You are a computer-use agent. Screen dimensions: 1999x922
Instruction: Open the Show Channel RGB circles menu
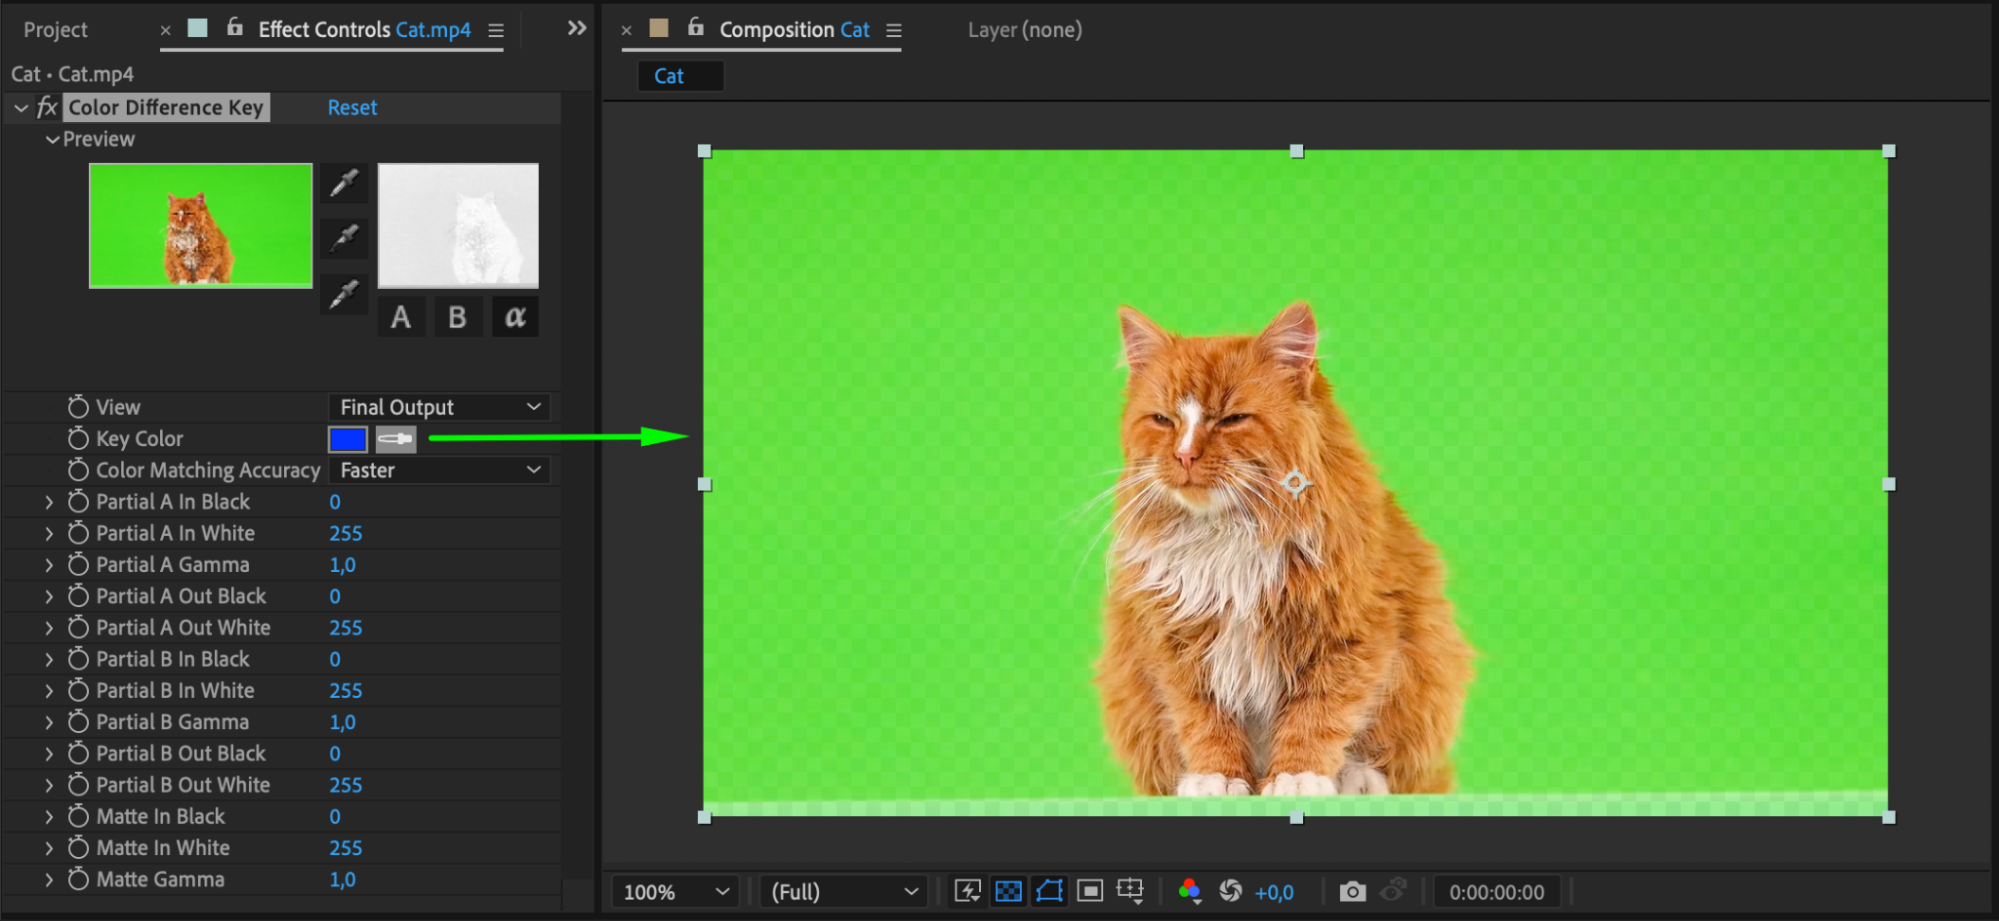(1189, 891)
